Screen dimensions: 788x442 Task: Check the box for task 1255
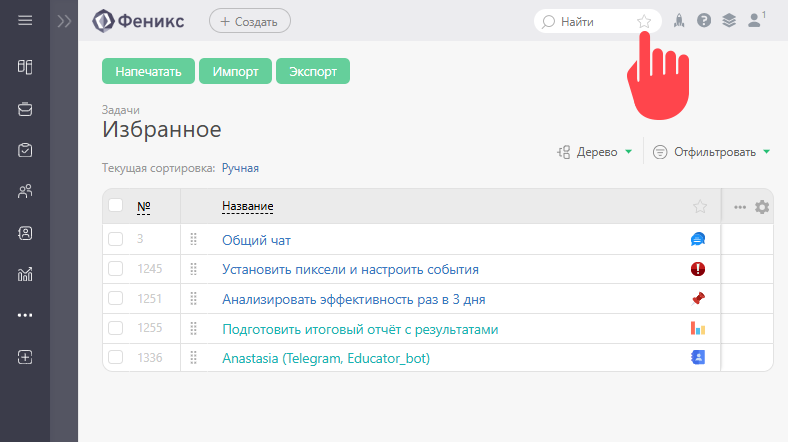pyautogui.click(x=116, y=328)
